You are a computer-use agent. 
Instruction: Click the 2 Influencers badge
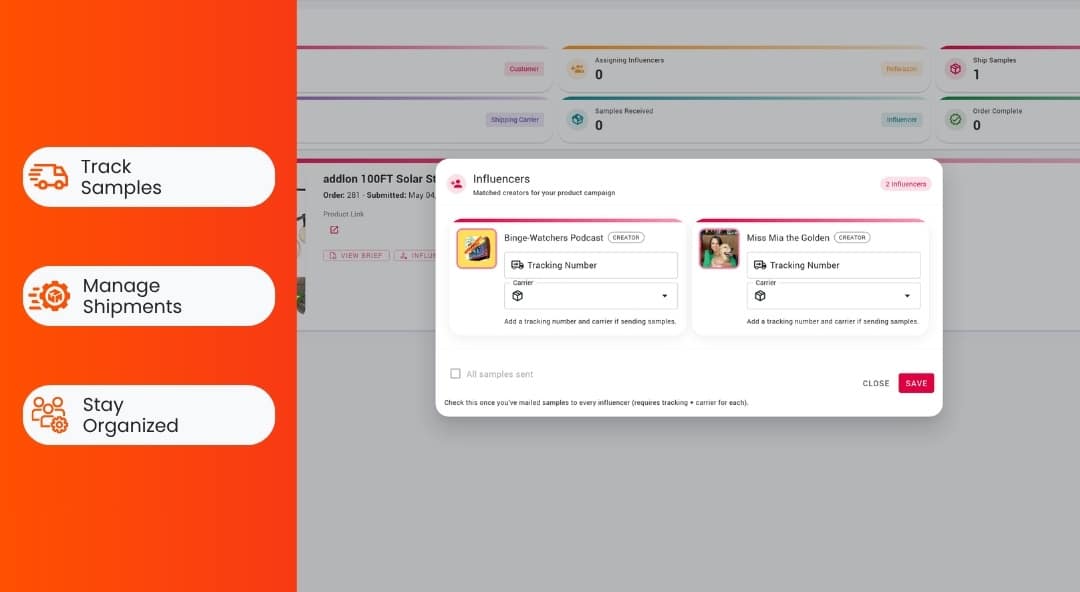[905, 184]
